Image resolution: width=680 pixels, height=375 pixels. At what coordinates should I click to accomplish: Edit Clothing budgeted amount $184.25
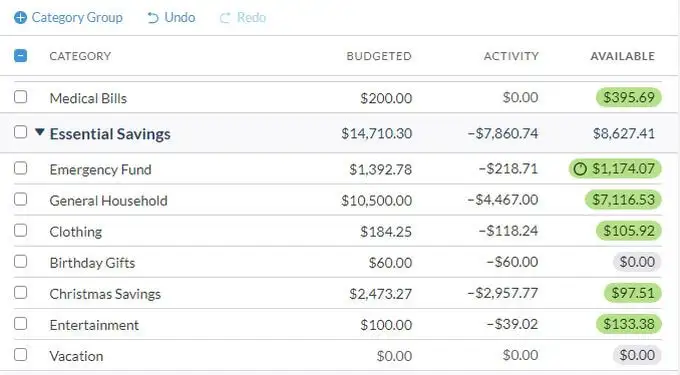tap(386, 232)
